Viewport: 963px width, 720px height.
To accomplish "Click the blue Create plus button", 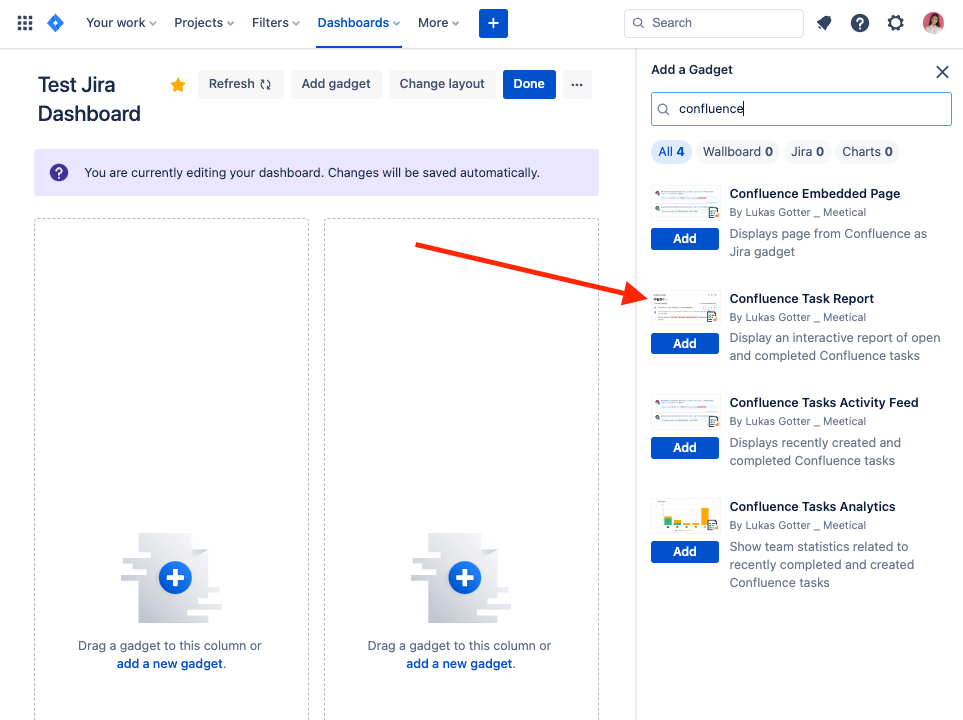I will coord(493,23).
